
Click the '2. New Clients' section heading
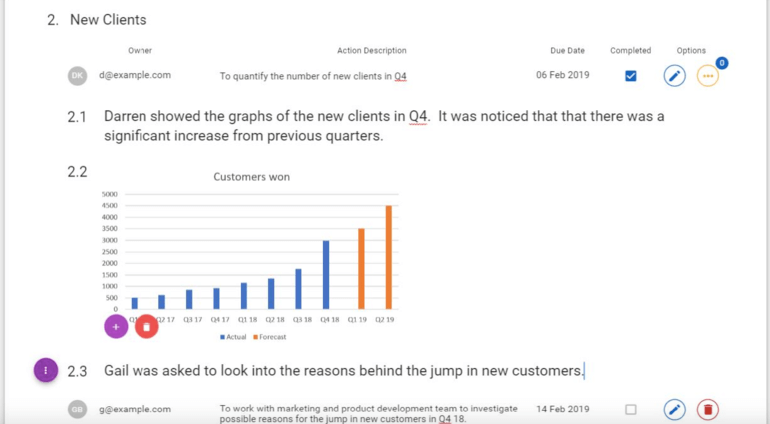pyautogui.click(x=97, y=20)
